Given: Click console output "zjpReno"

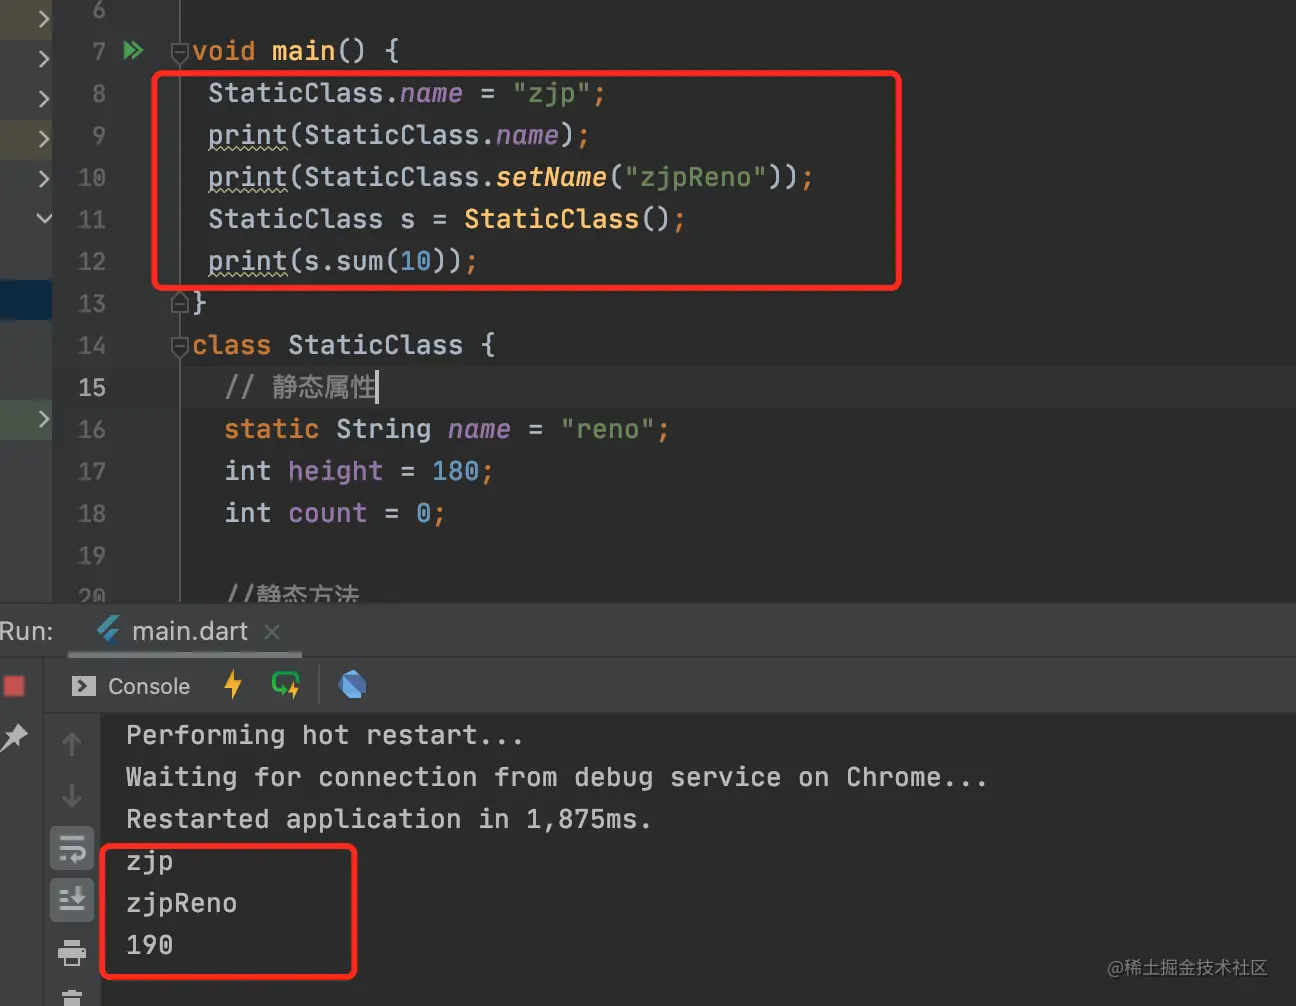Looking at the screenshot, I should coord(181,903).
